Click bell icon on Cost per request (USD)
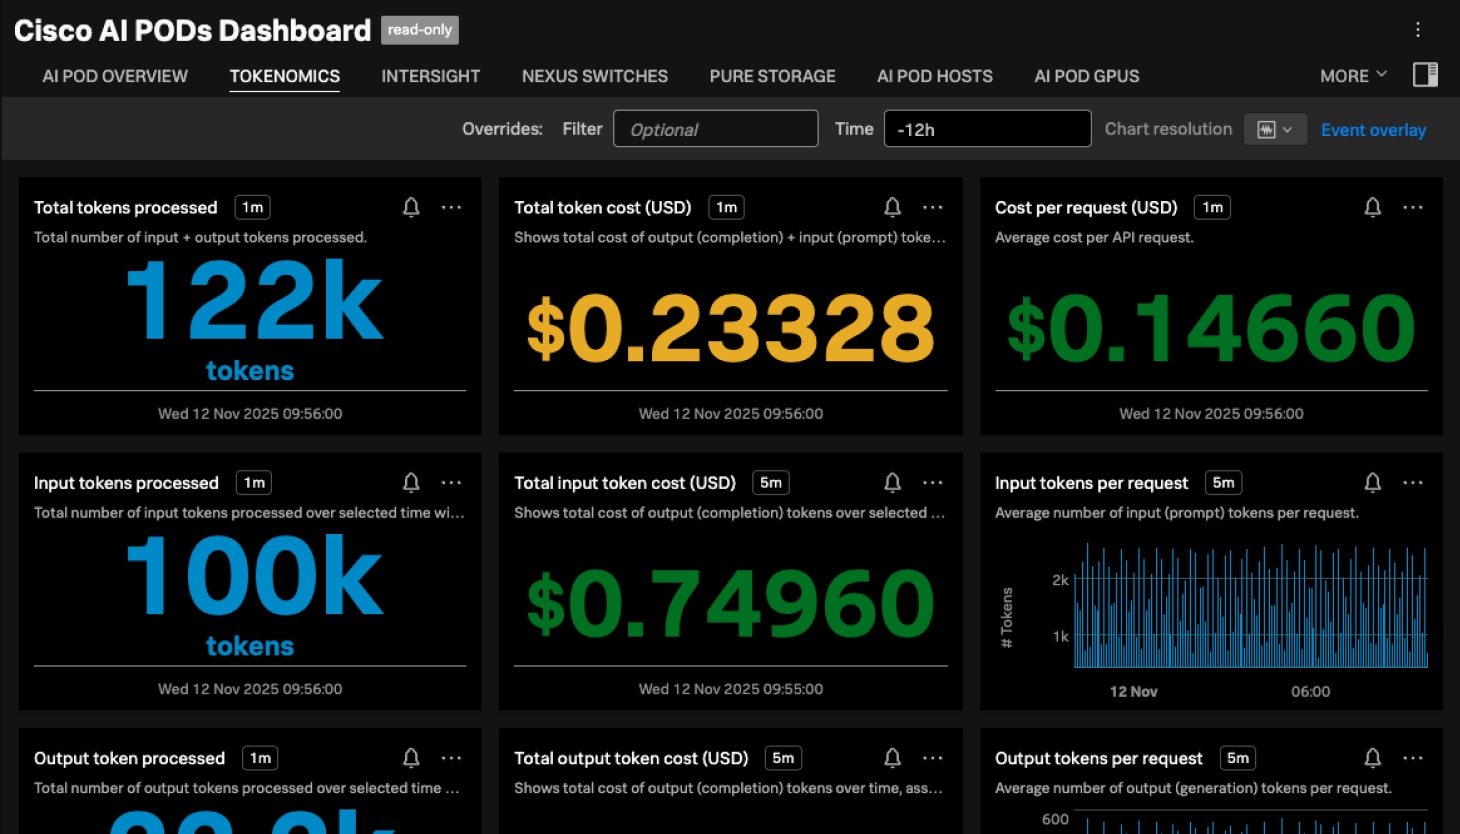This screenshot has width=1460, height=834. (x=1372, y=207)
